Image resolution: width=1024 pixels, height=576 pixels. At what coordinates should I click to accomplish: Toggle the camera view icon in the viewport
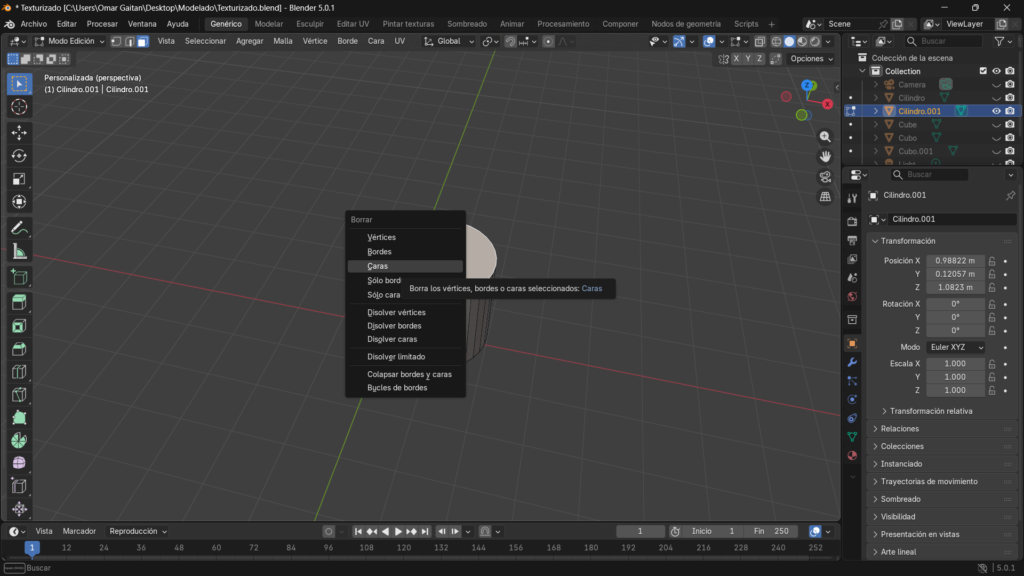tap(825, 177)
